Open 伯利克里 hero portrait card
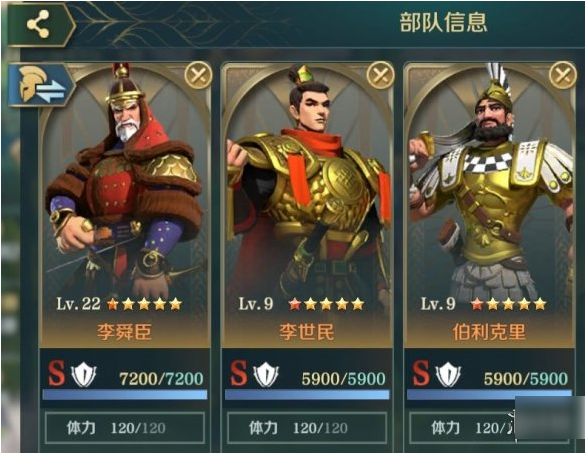This screenshot has height=457, width=585. (x=489, y=205)
